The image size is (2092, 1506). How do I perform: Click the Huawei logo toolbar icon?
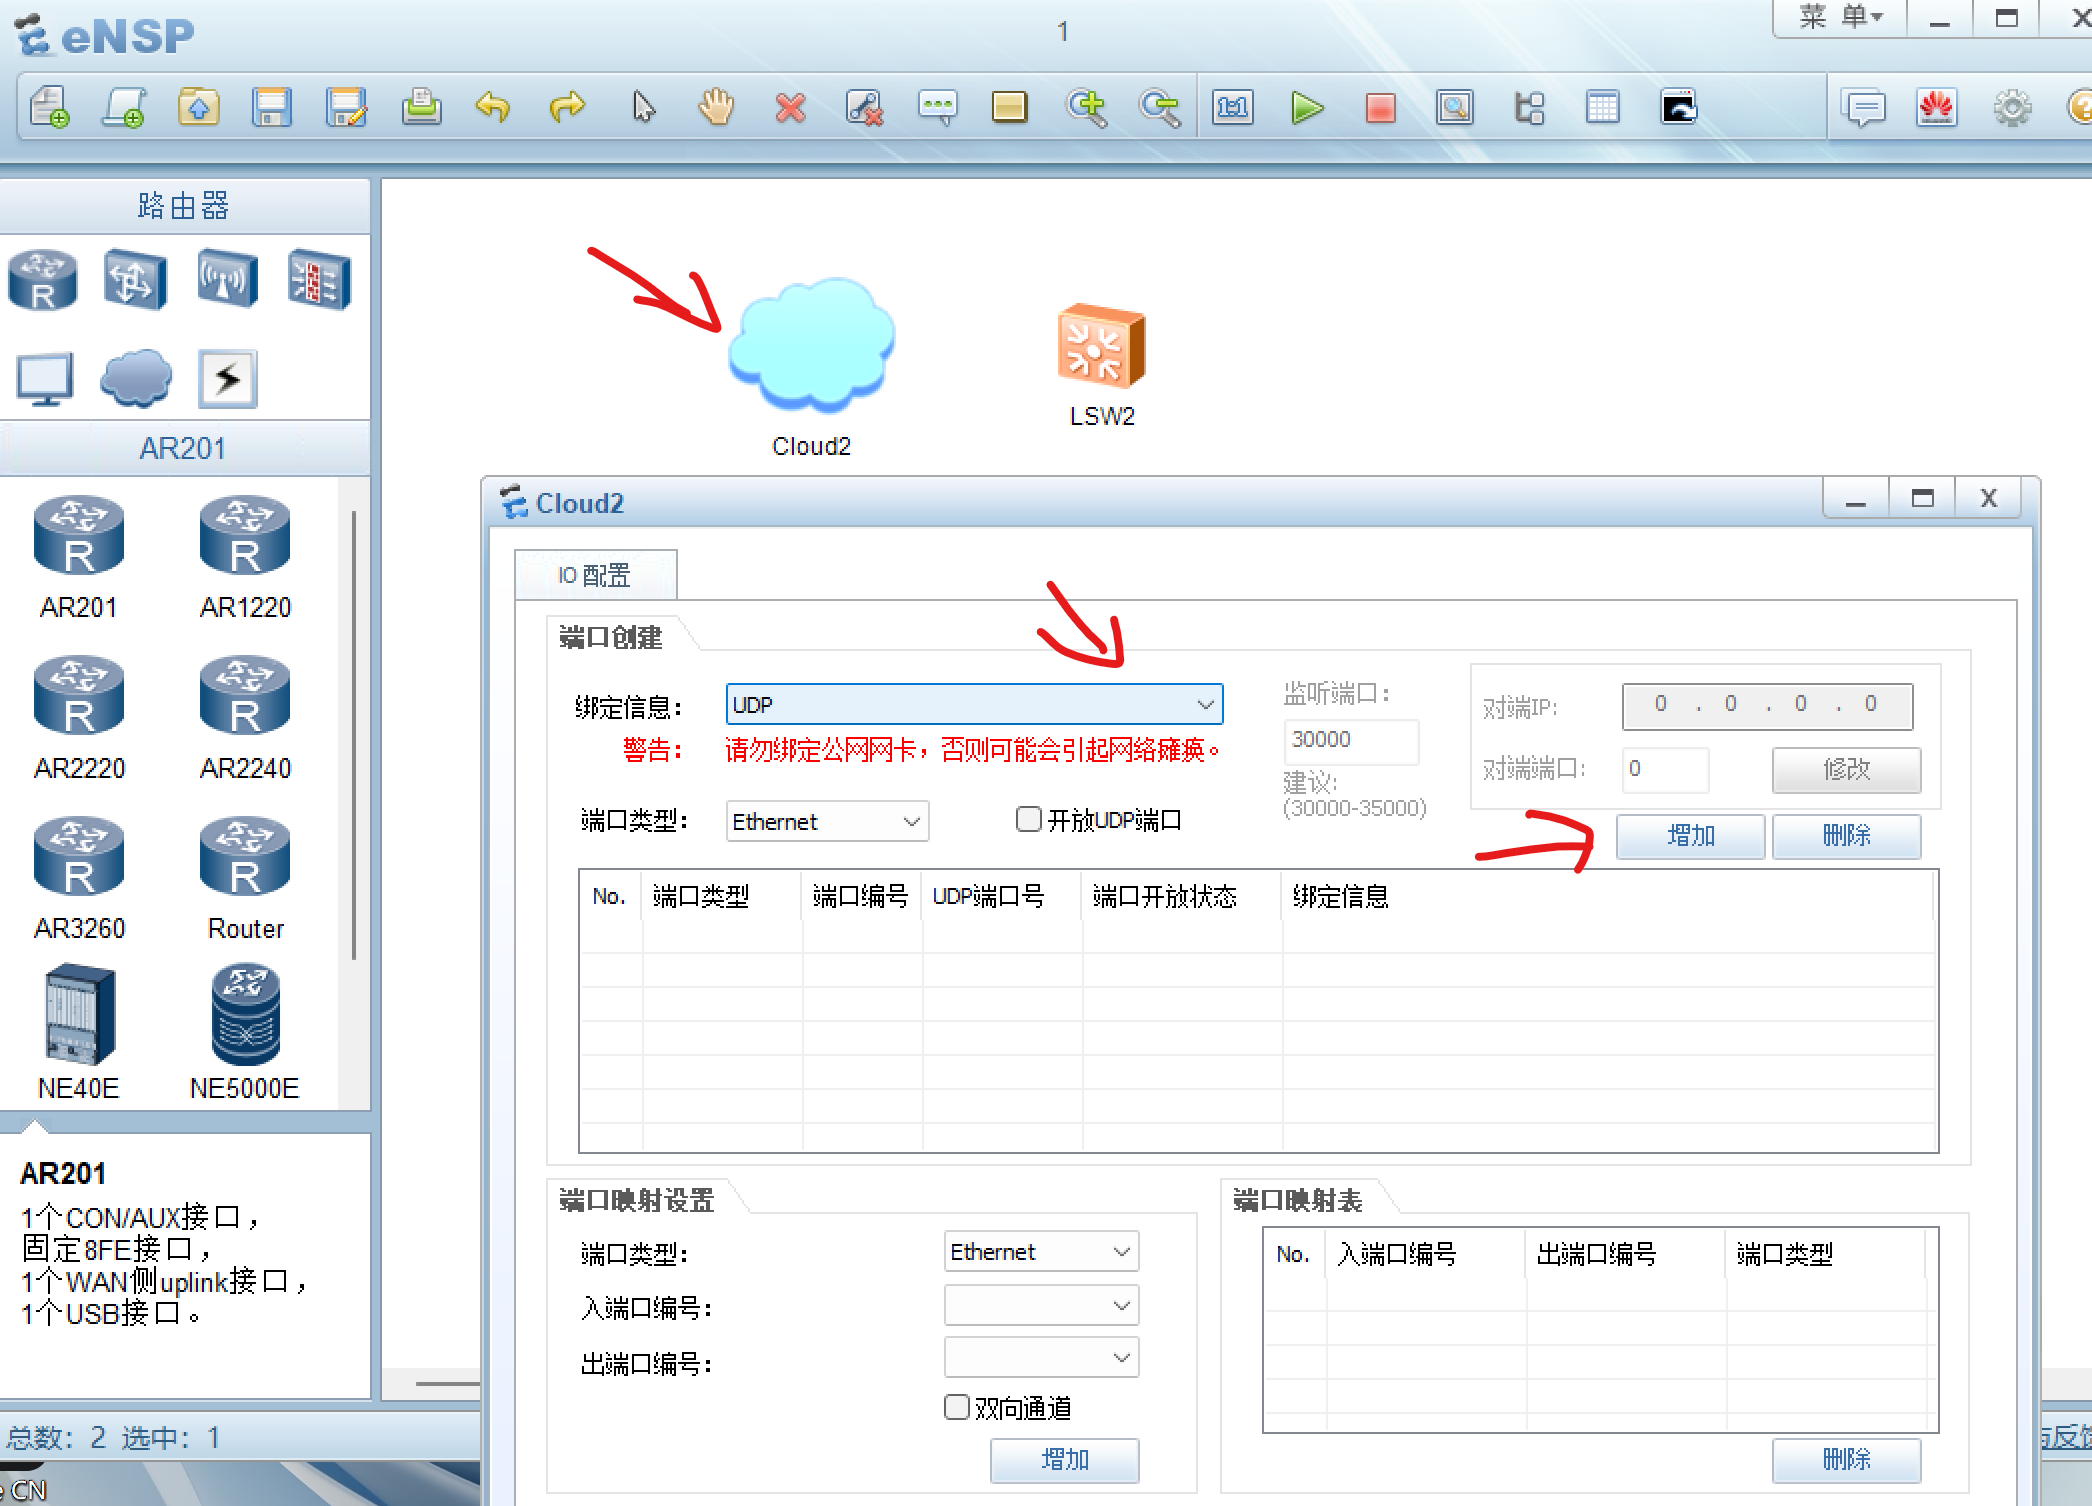coord(1937,107)
